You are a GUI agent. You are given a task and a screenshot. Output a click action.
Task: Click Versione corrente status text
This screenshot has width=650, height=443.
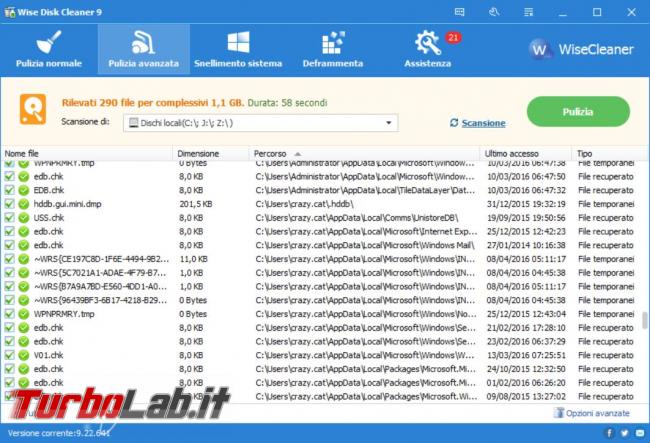[58, 433]
